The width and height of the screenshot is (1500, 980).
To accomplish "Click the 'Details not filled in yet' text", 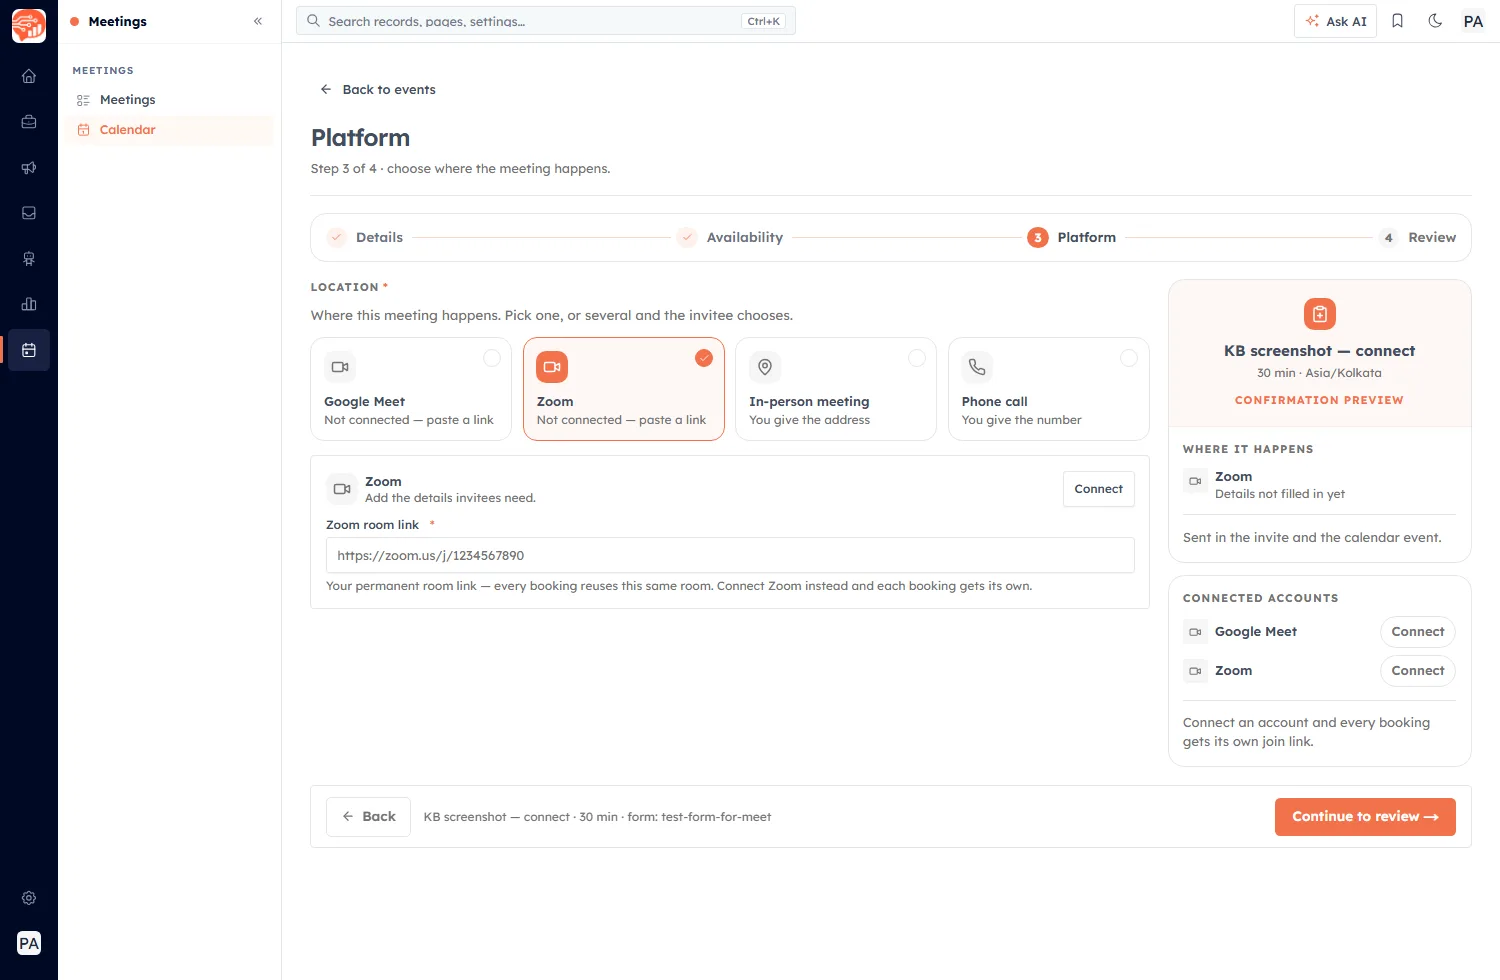I will 1280,494.
